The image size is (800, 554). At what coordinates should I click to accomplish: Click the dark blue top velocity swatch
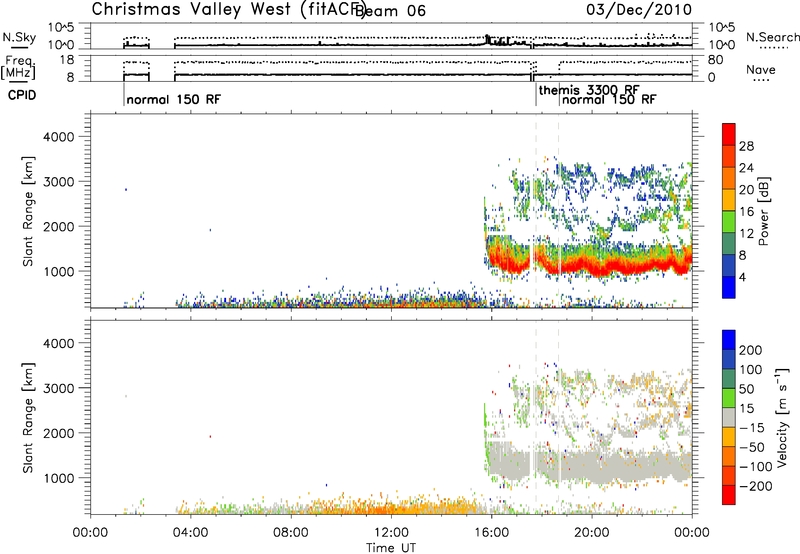tap(729, 340)
